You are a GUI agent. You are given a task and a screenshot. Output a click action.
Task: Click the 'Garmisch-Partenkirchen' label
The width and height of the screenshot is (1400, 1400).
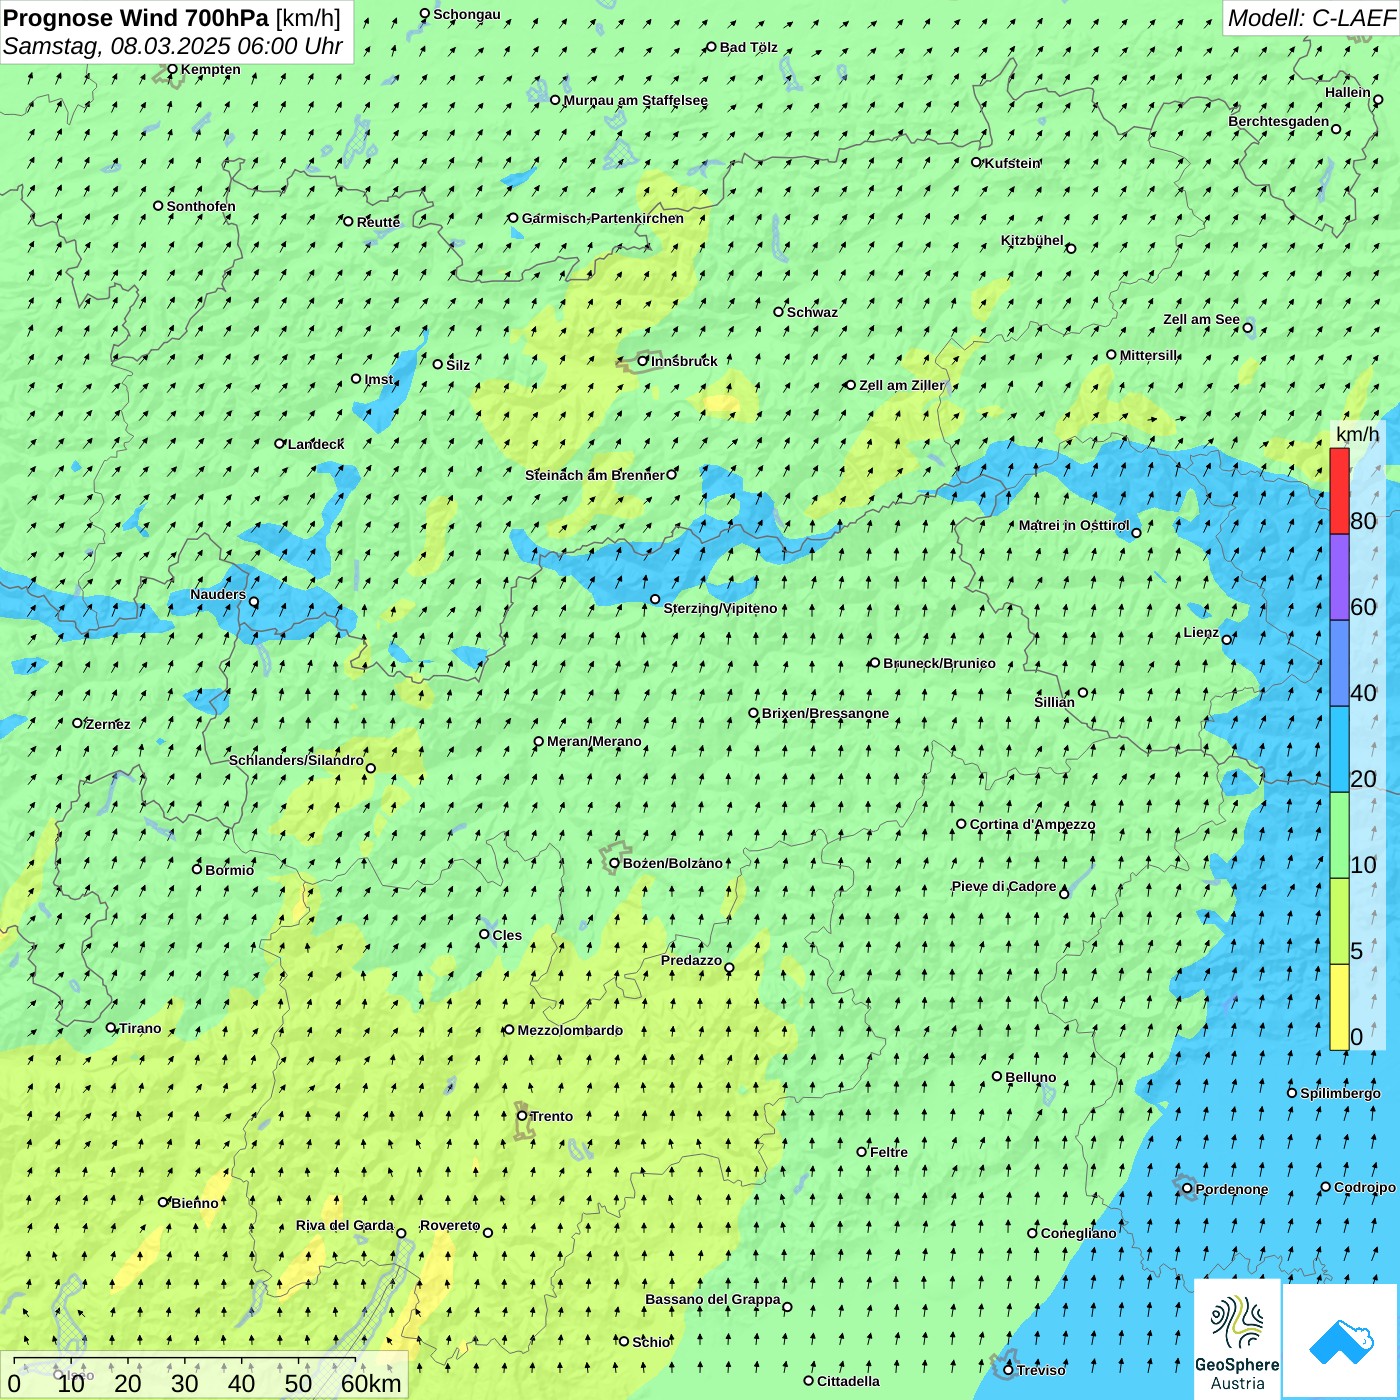[603, 218]
